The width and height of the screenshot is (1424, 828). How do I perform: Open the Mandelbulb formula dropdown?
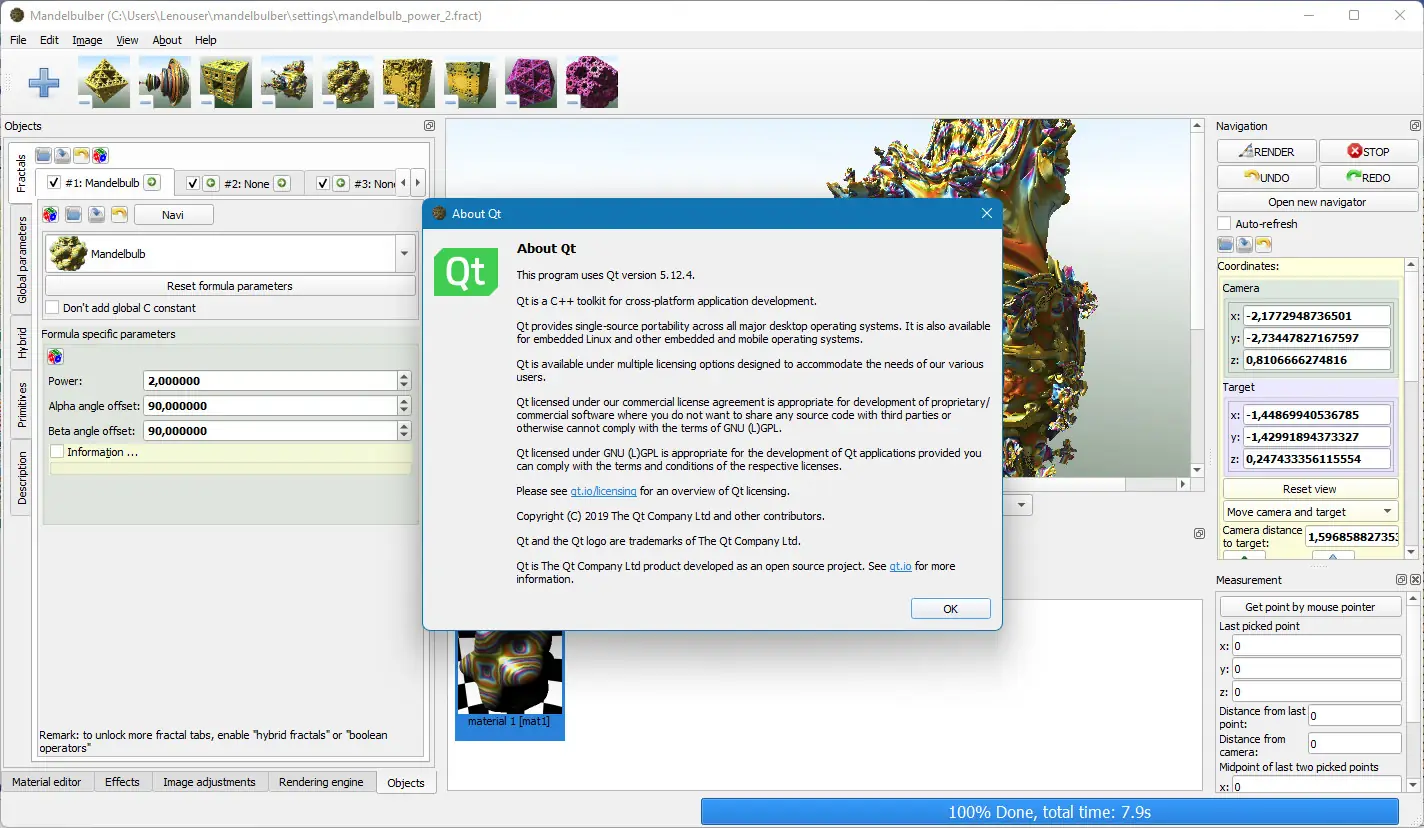(405, 254)
